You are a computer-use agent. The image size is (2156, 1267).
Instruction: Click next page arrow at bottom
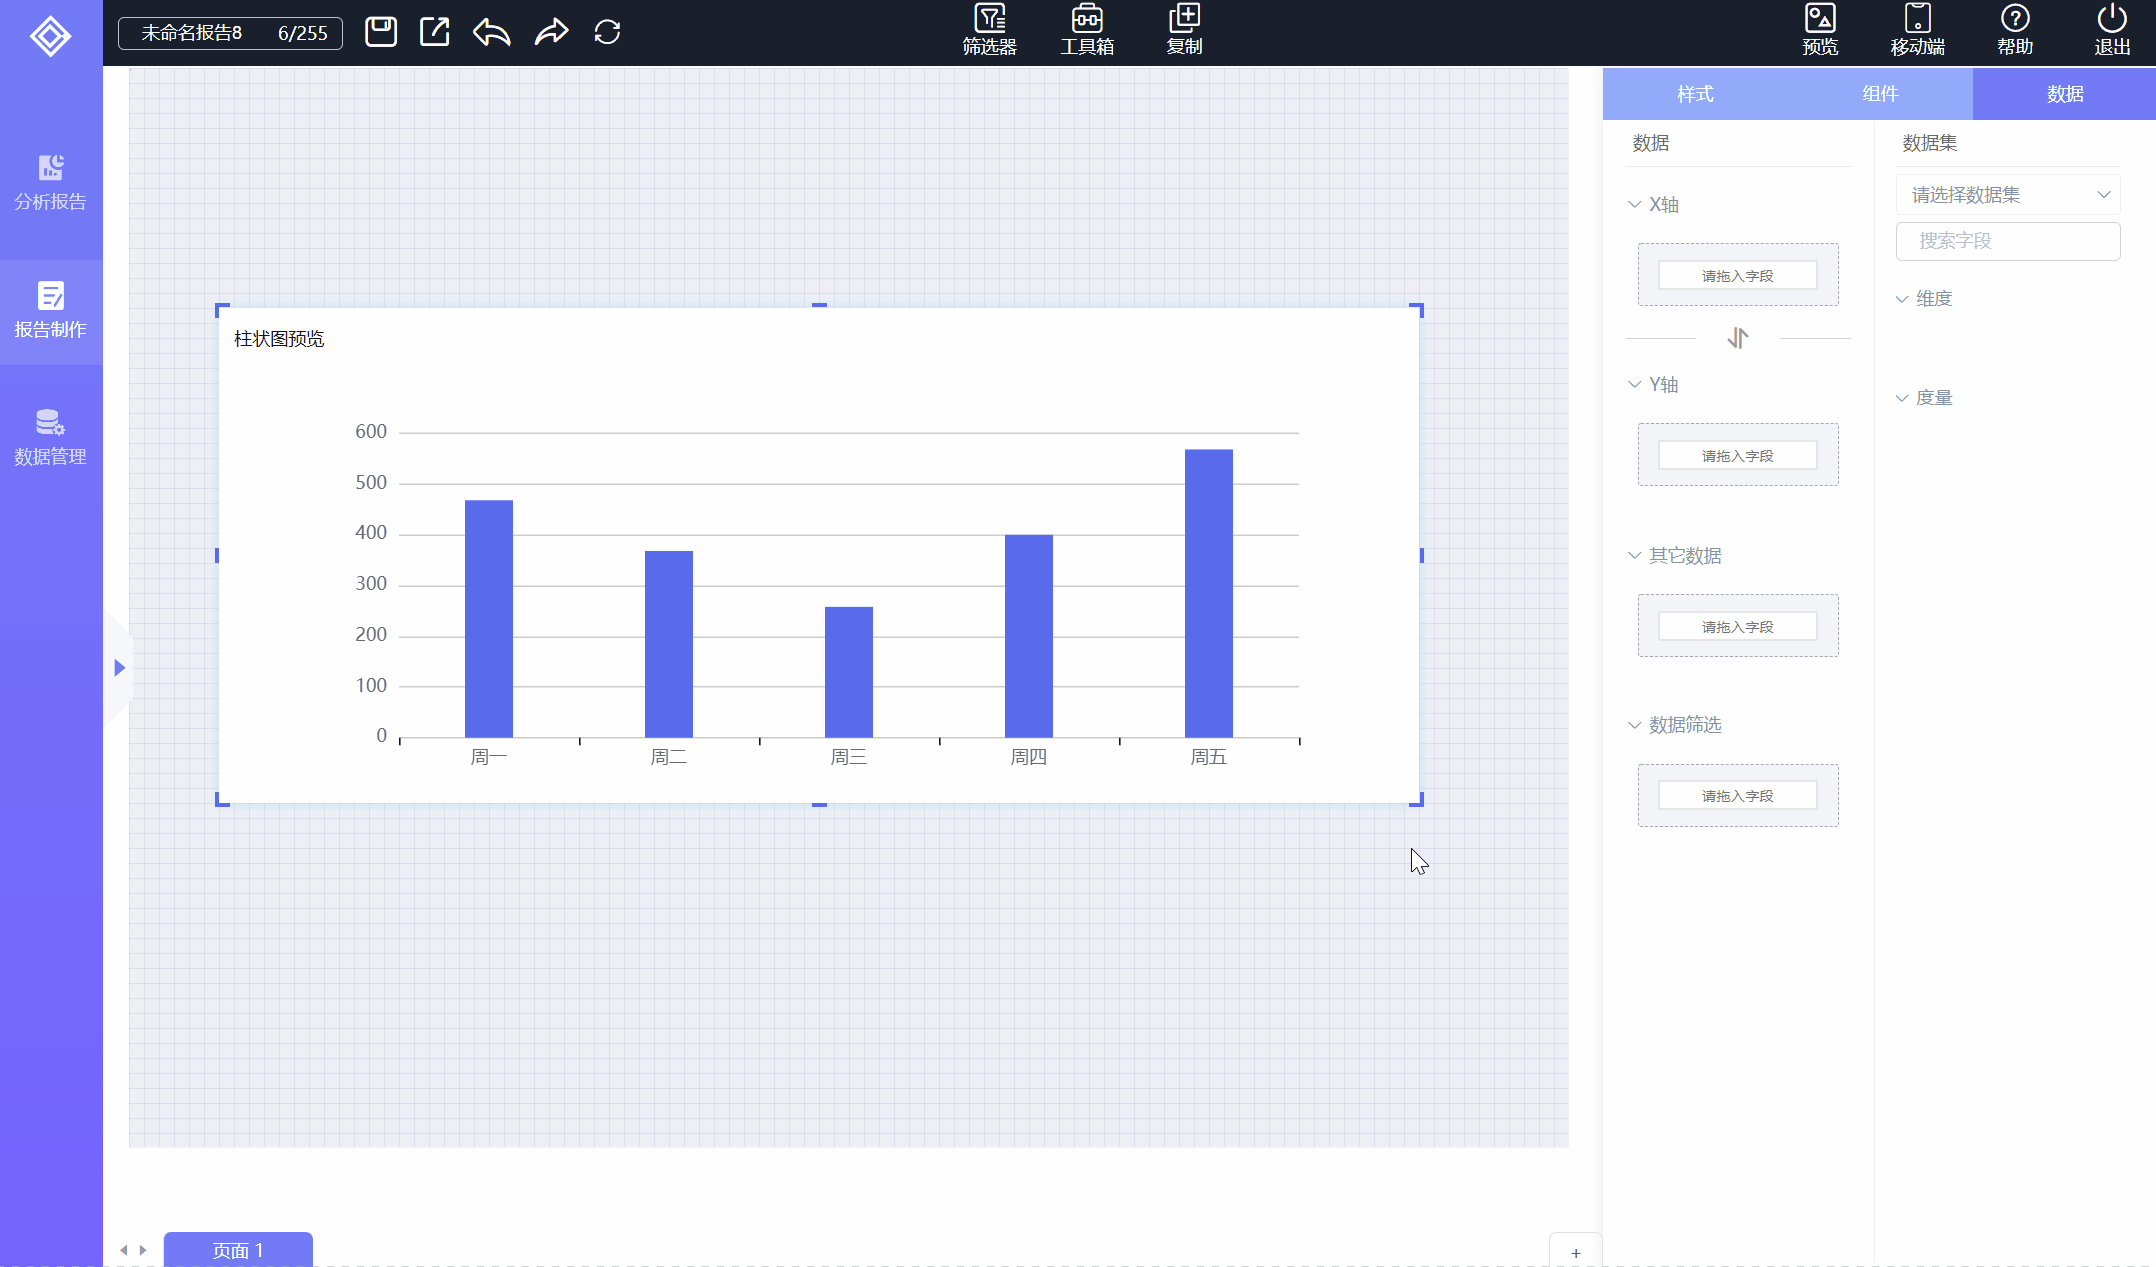[143, 1250]
